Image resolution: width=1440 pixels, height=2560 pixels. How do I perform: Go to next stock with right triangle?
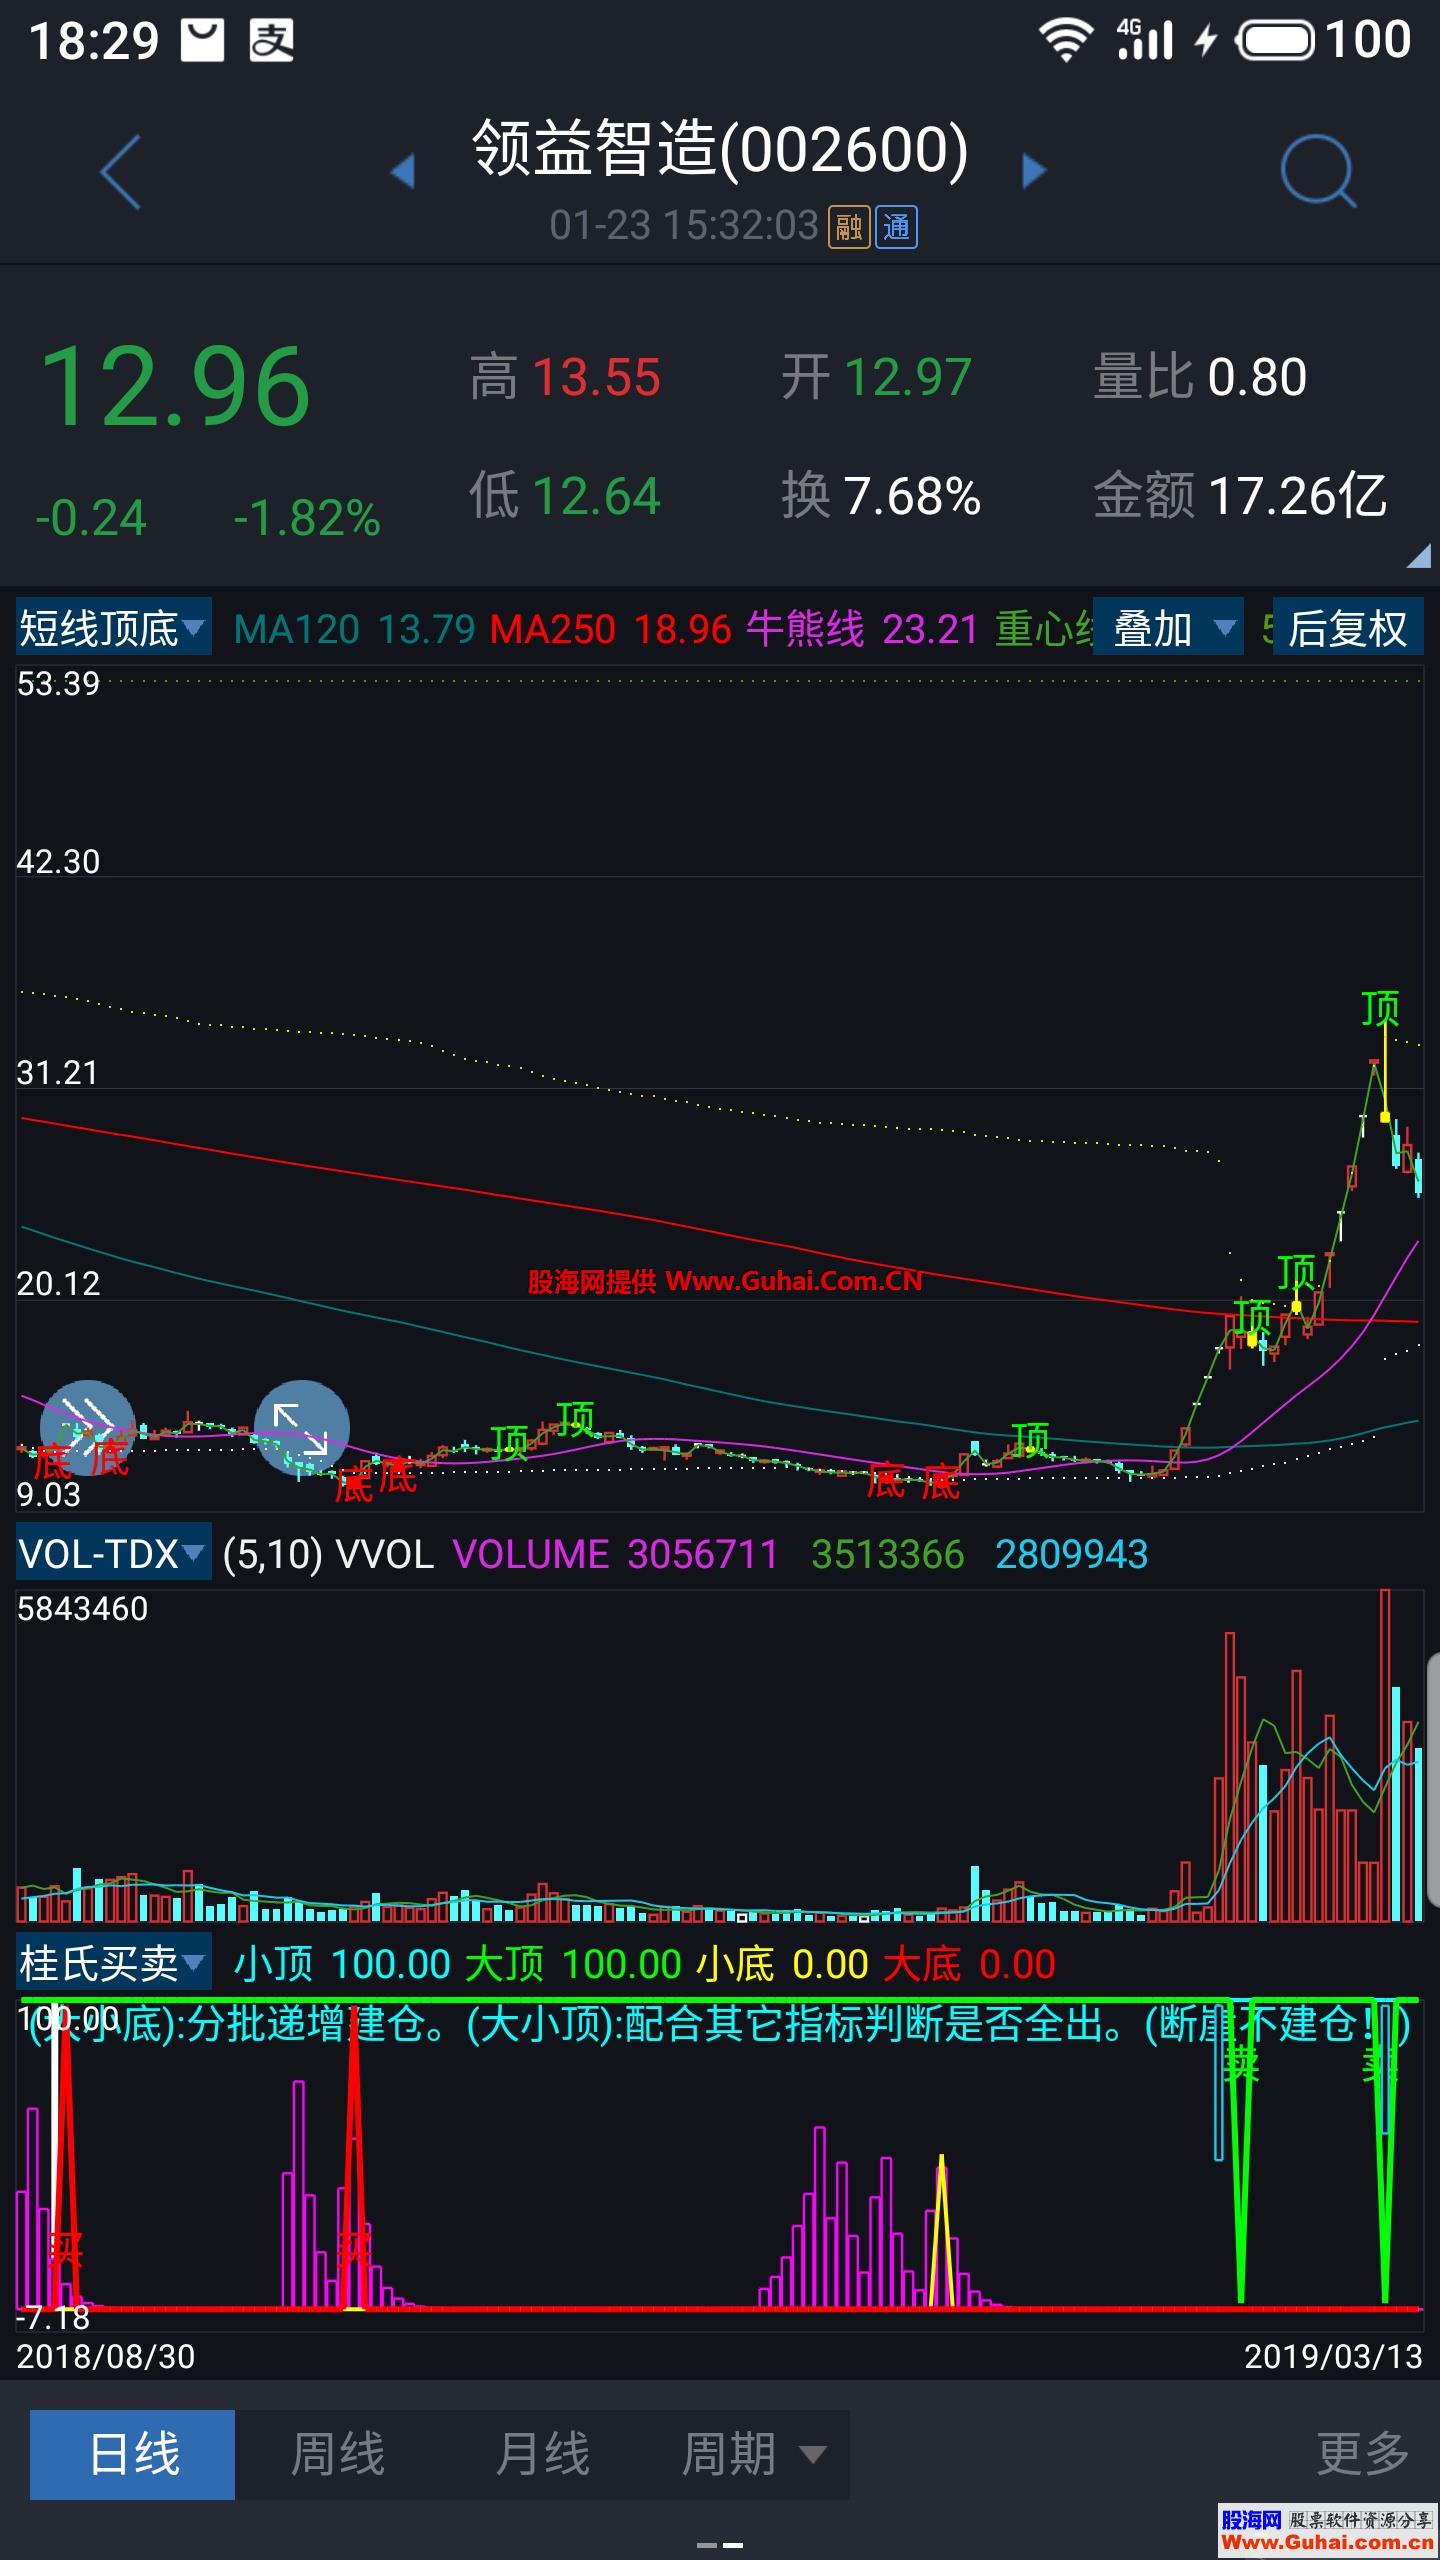(1034, 171)
